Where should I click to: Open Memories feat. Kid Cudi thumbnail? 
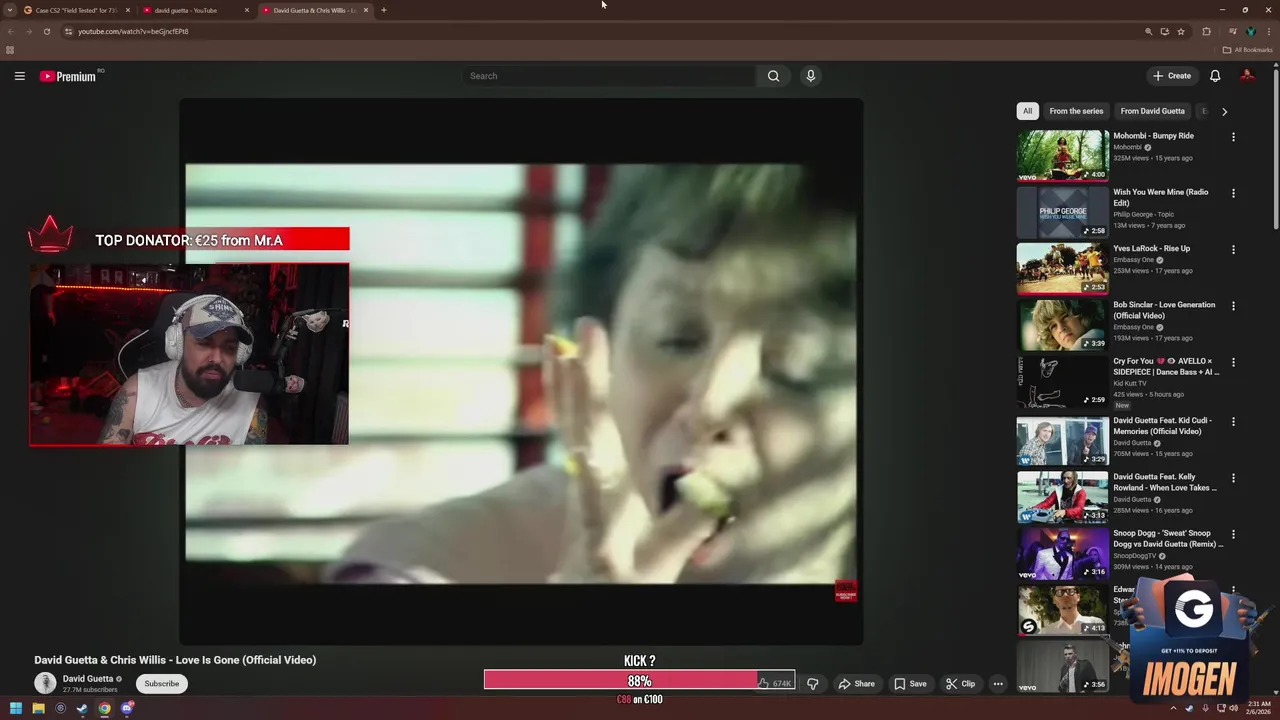[1063, 440]
